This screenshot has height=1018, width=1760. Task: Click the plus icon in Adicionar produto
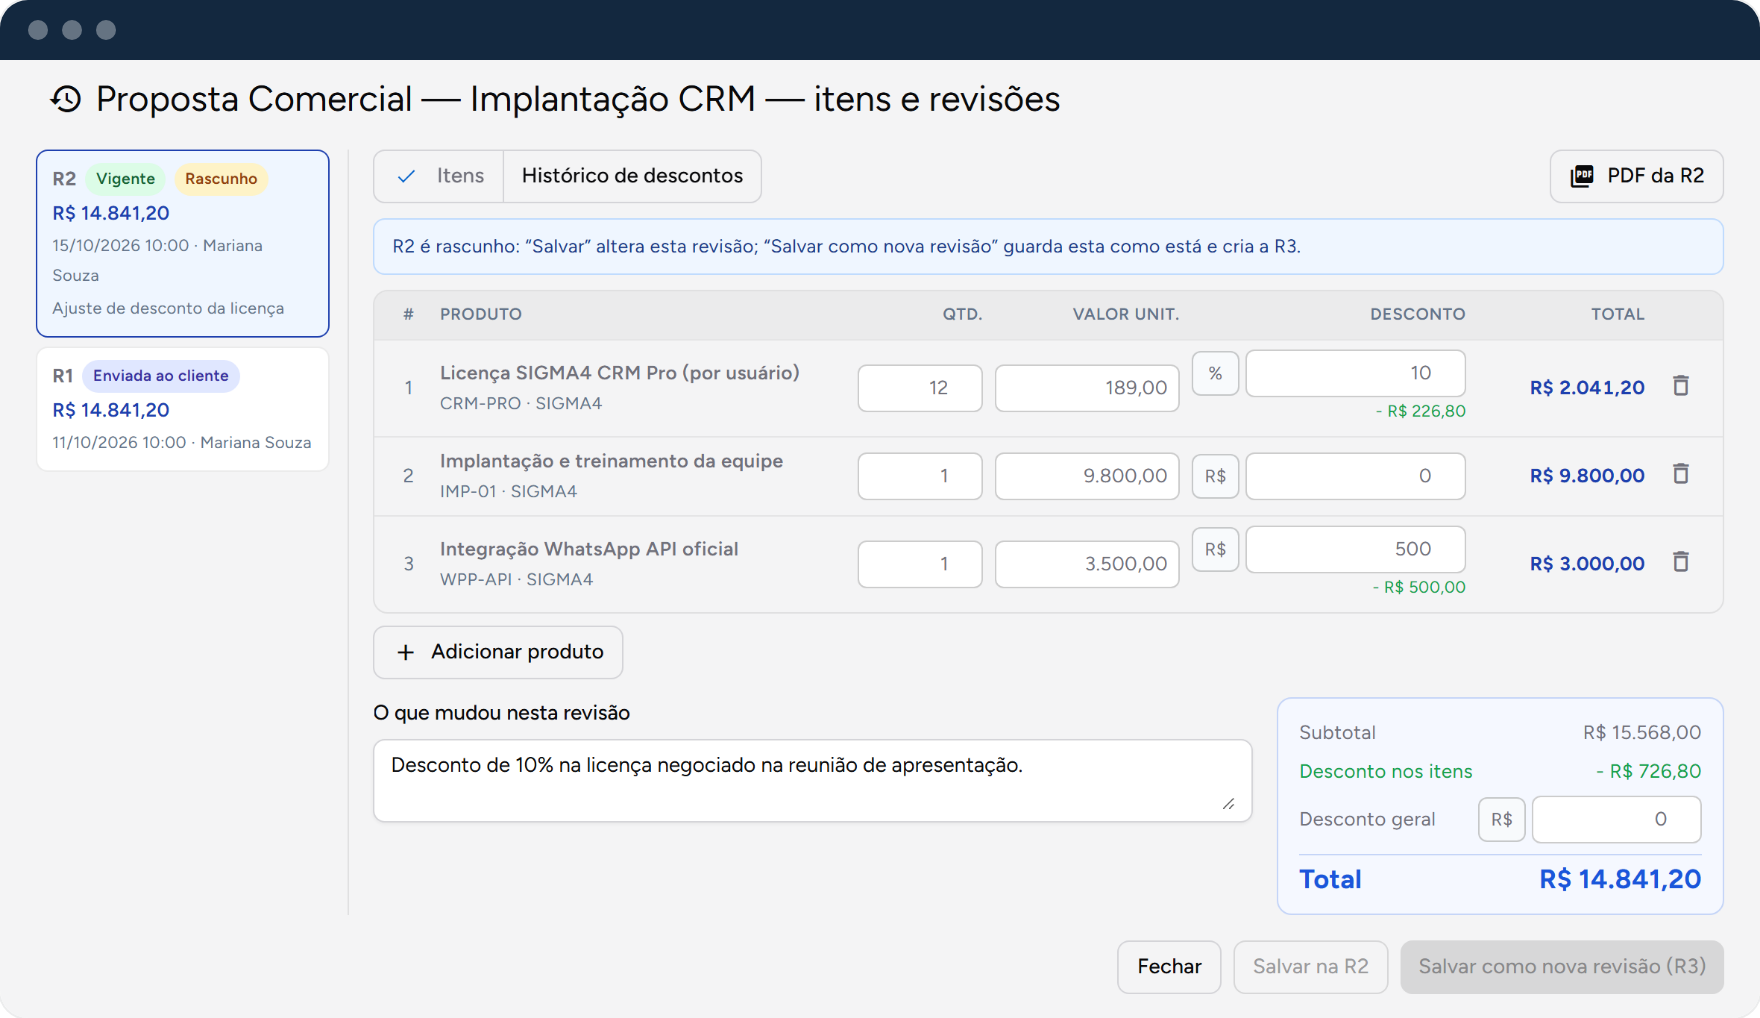coord(405,652)
